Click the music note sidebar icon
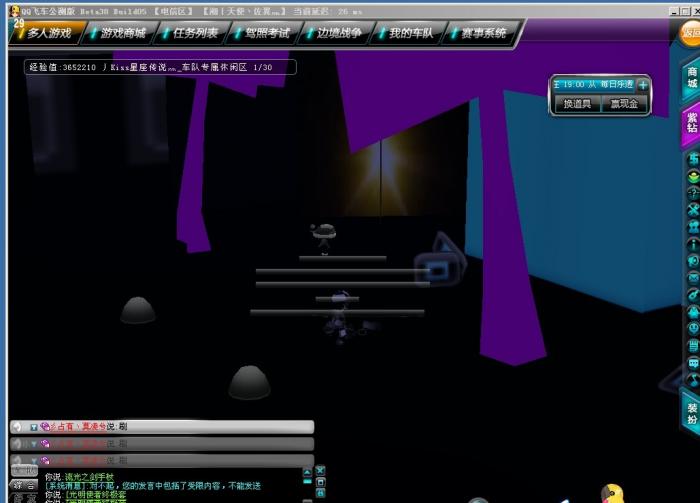 tap(693, 380)
